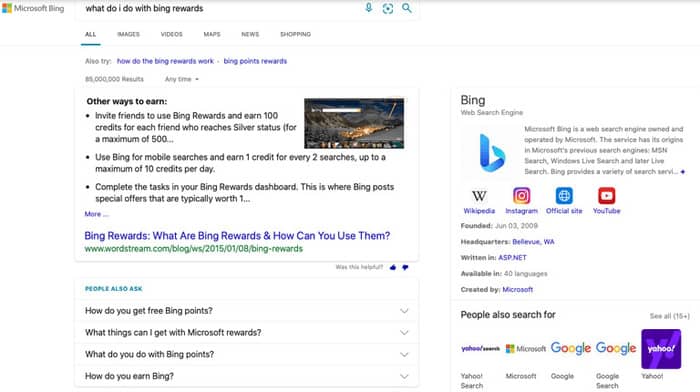Open the wordstream.com URL link
Viewport: 700px width, 392px height.
(193, 249)
